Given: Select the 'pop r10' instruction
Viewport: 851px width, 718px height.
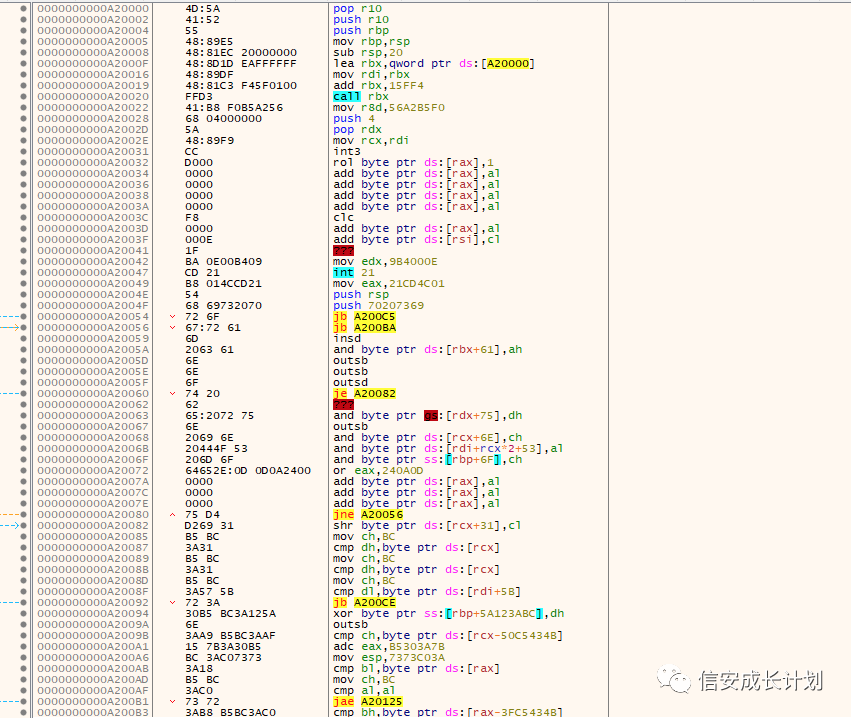Looking at the screenshot, I should [x=358, y=9].
